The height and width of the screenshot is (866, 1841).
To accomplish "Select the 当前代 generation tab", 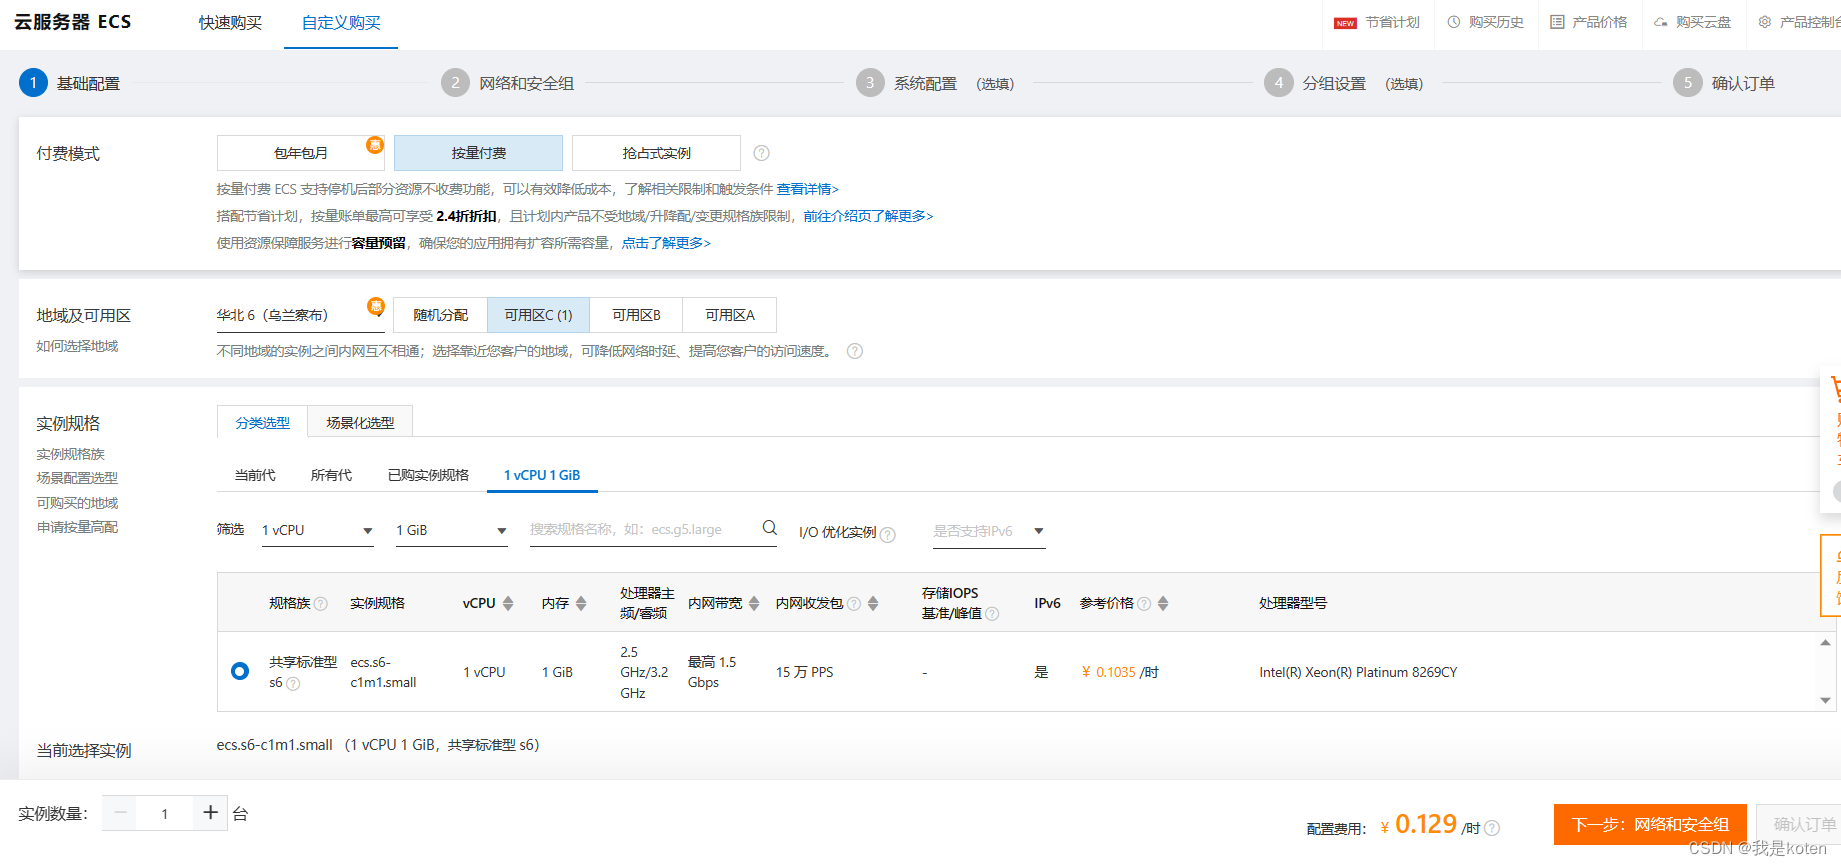I will pos(255,475).
